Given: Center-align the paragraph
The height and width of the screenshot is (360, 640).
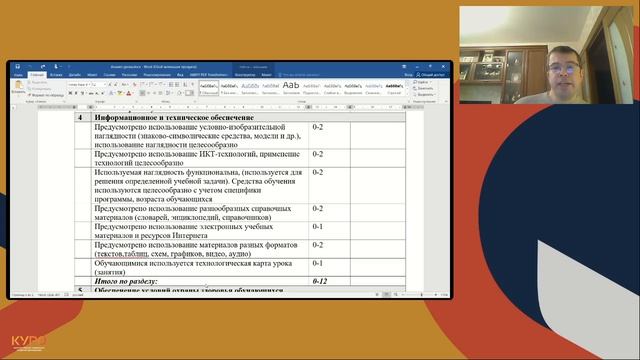Looking at the screenshot, I should (x=148, y=93).
